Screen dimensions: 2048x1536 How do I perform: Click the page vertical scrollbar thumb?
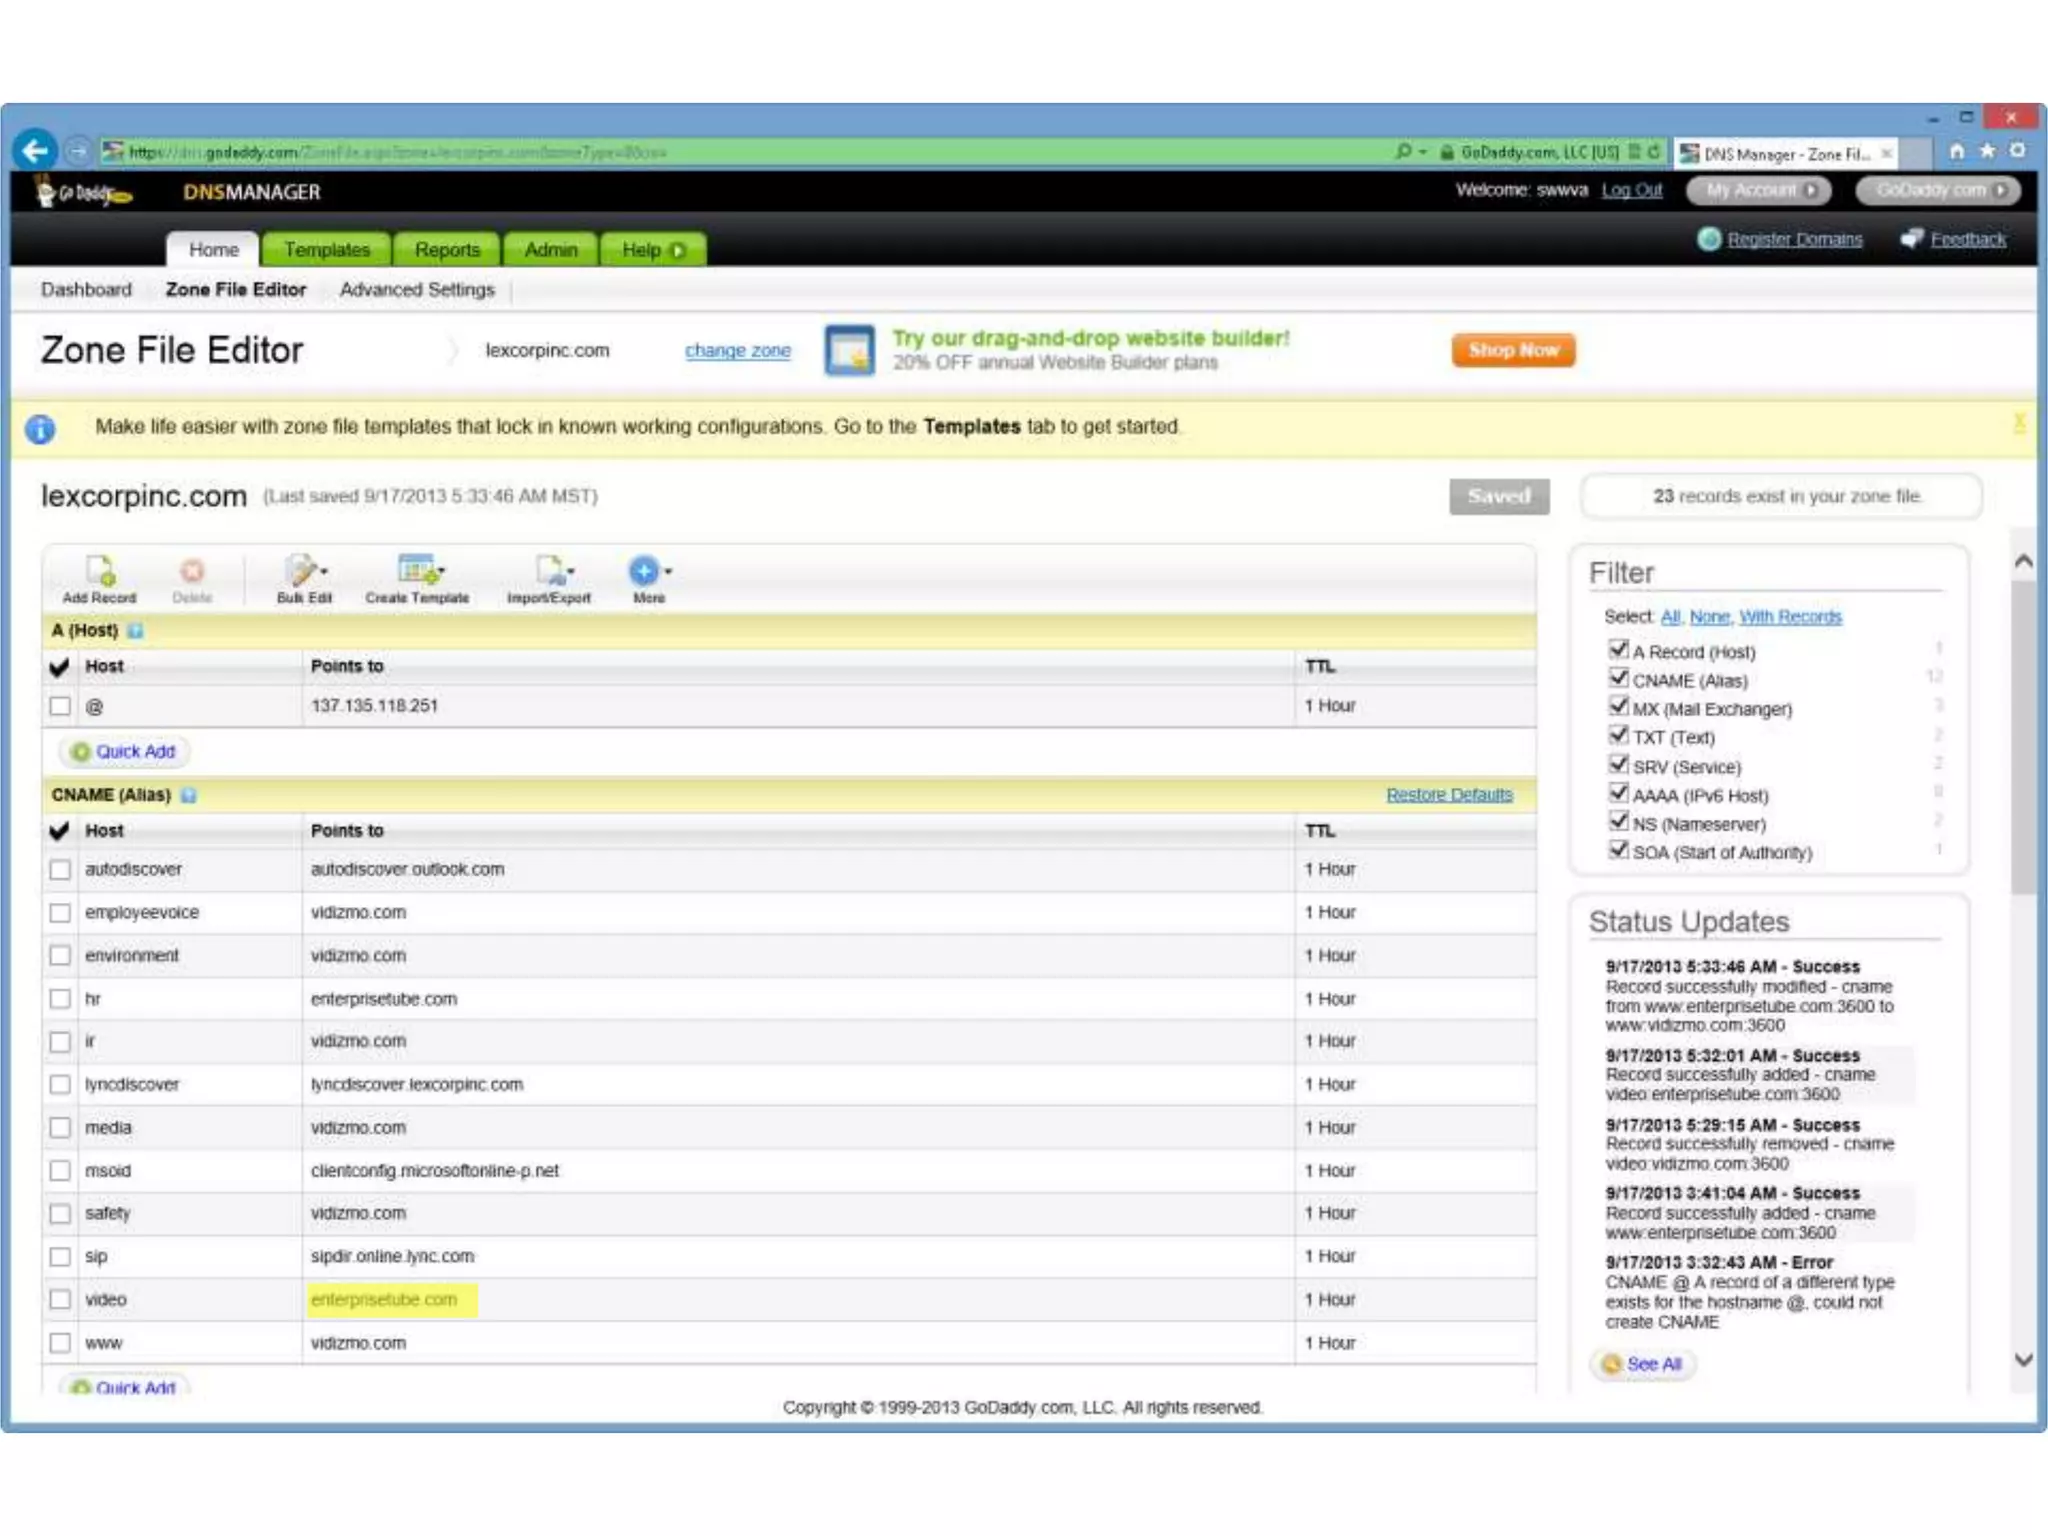tap(2023, 740)
